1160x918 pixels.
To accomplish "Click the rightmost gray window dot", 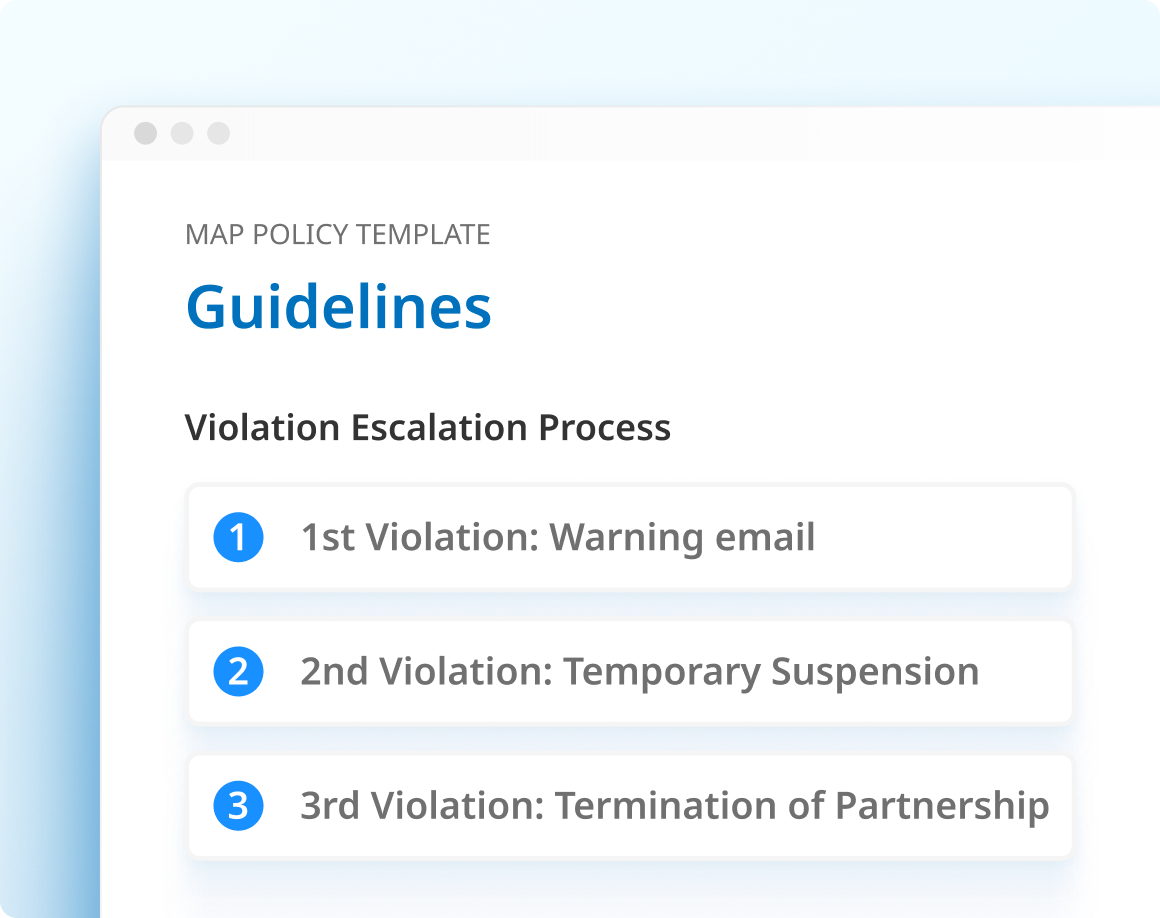I will (218, 133).
